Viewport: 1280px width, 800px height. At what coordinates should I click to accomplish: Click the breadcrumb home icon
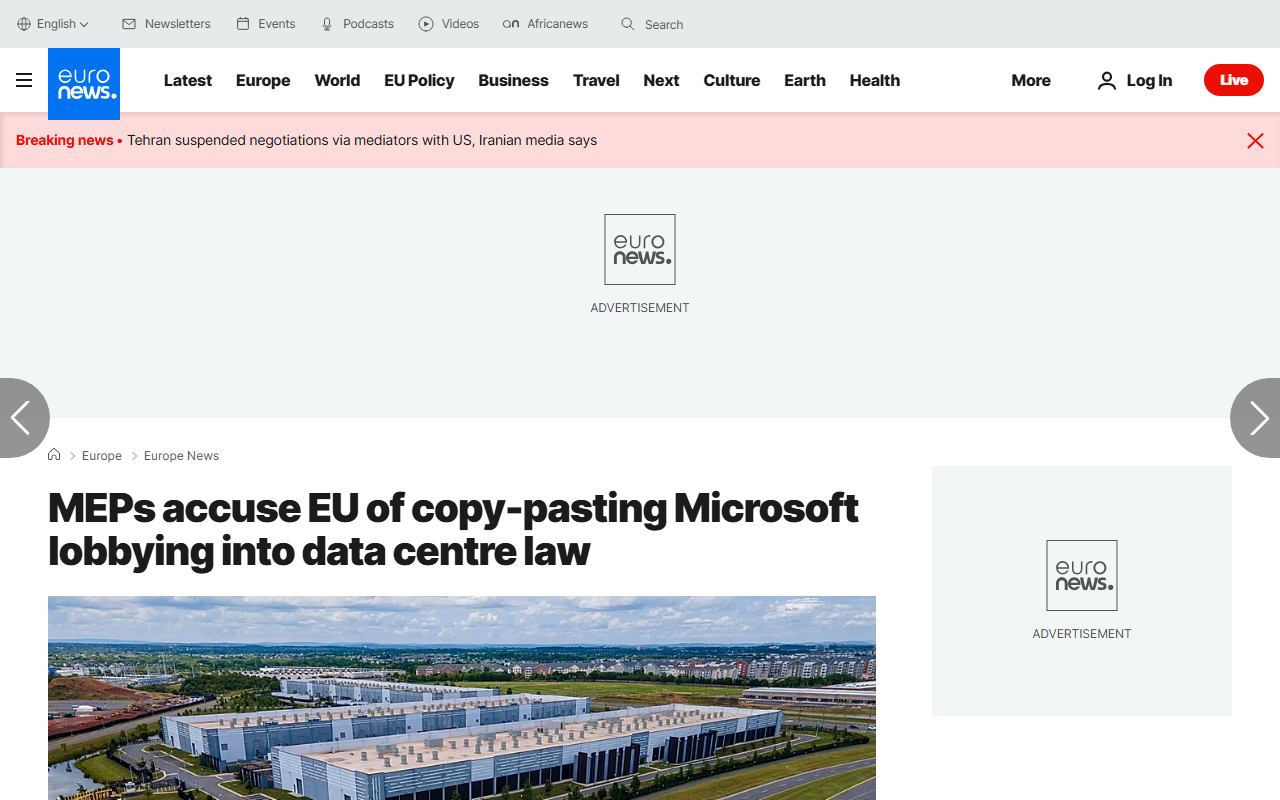(54, 455)
